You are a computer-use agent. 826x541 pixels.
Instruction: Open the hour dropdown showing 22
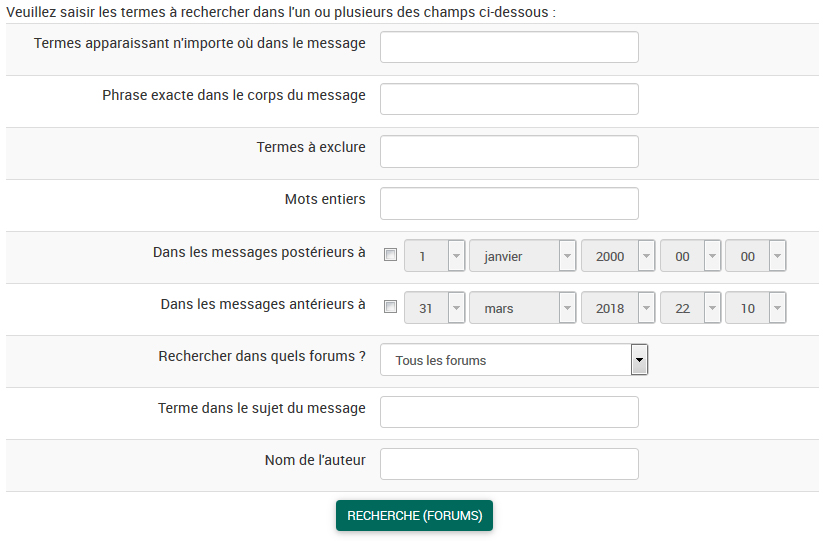(690, 308)
